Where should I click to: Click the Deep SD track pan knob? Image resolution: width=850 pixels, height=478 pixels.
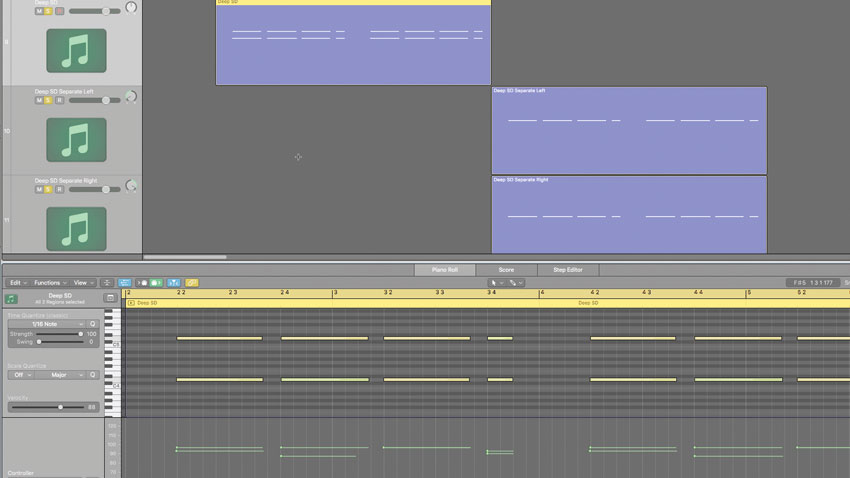[131, 8]
